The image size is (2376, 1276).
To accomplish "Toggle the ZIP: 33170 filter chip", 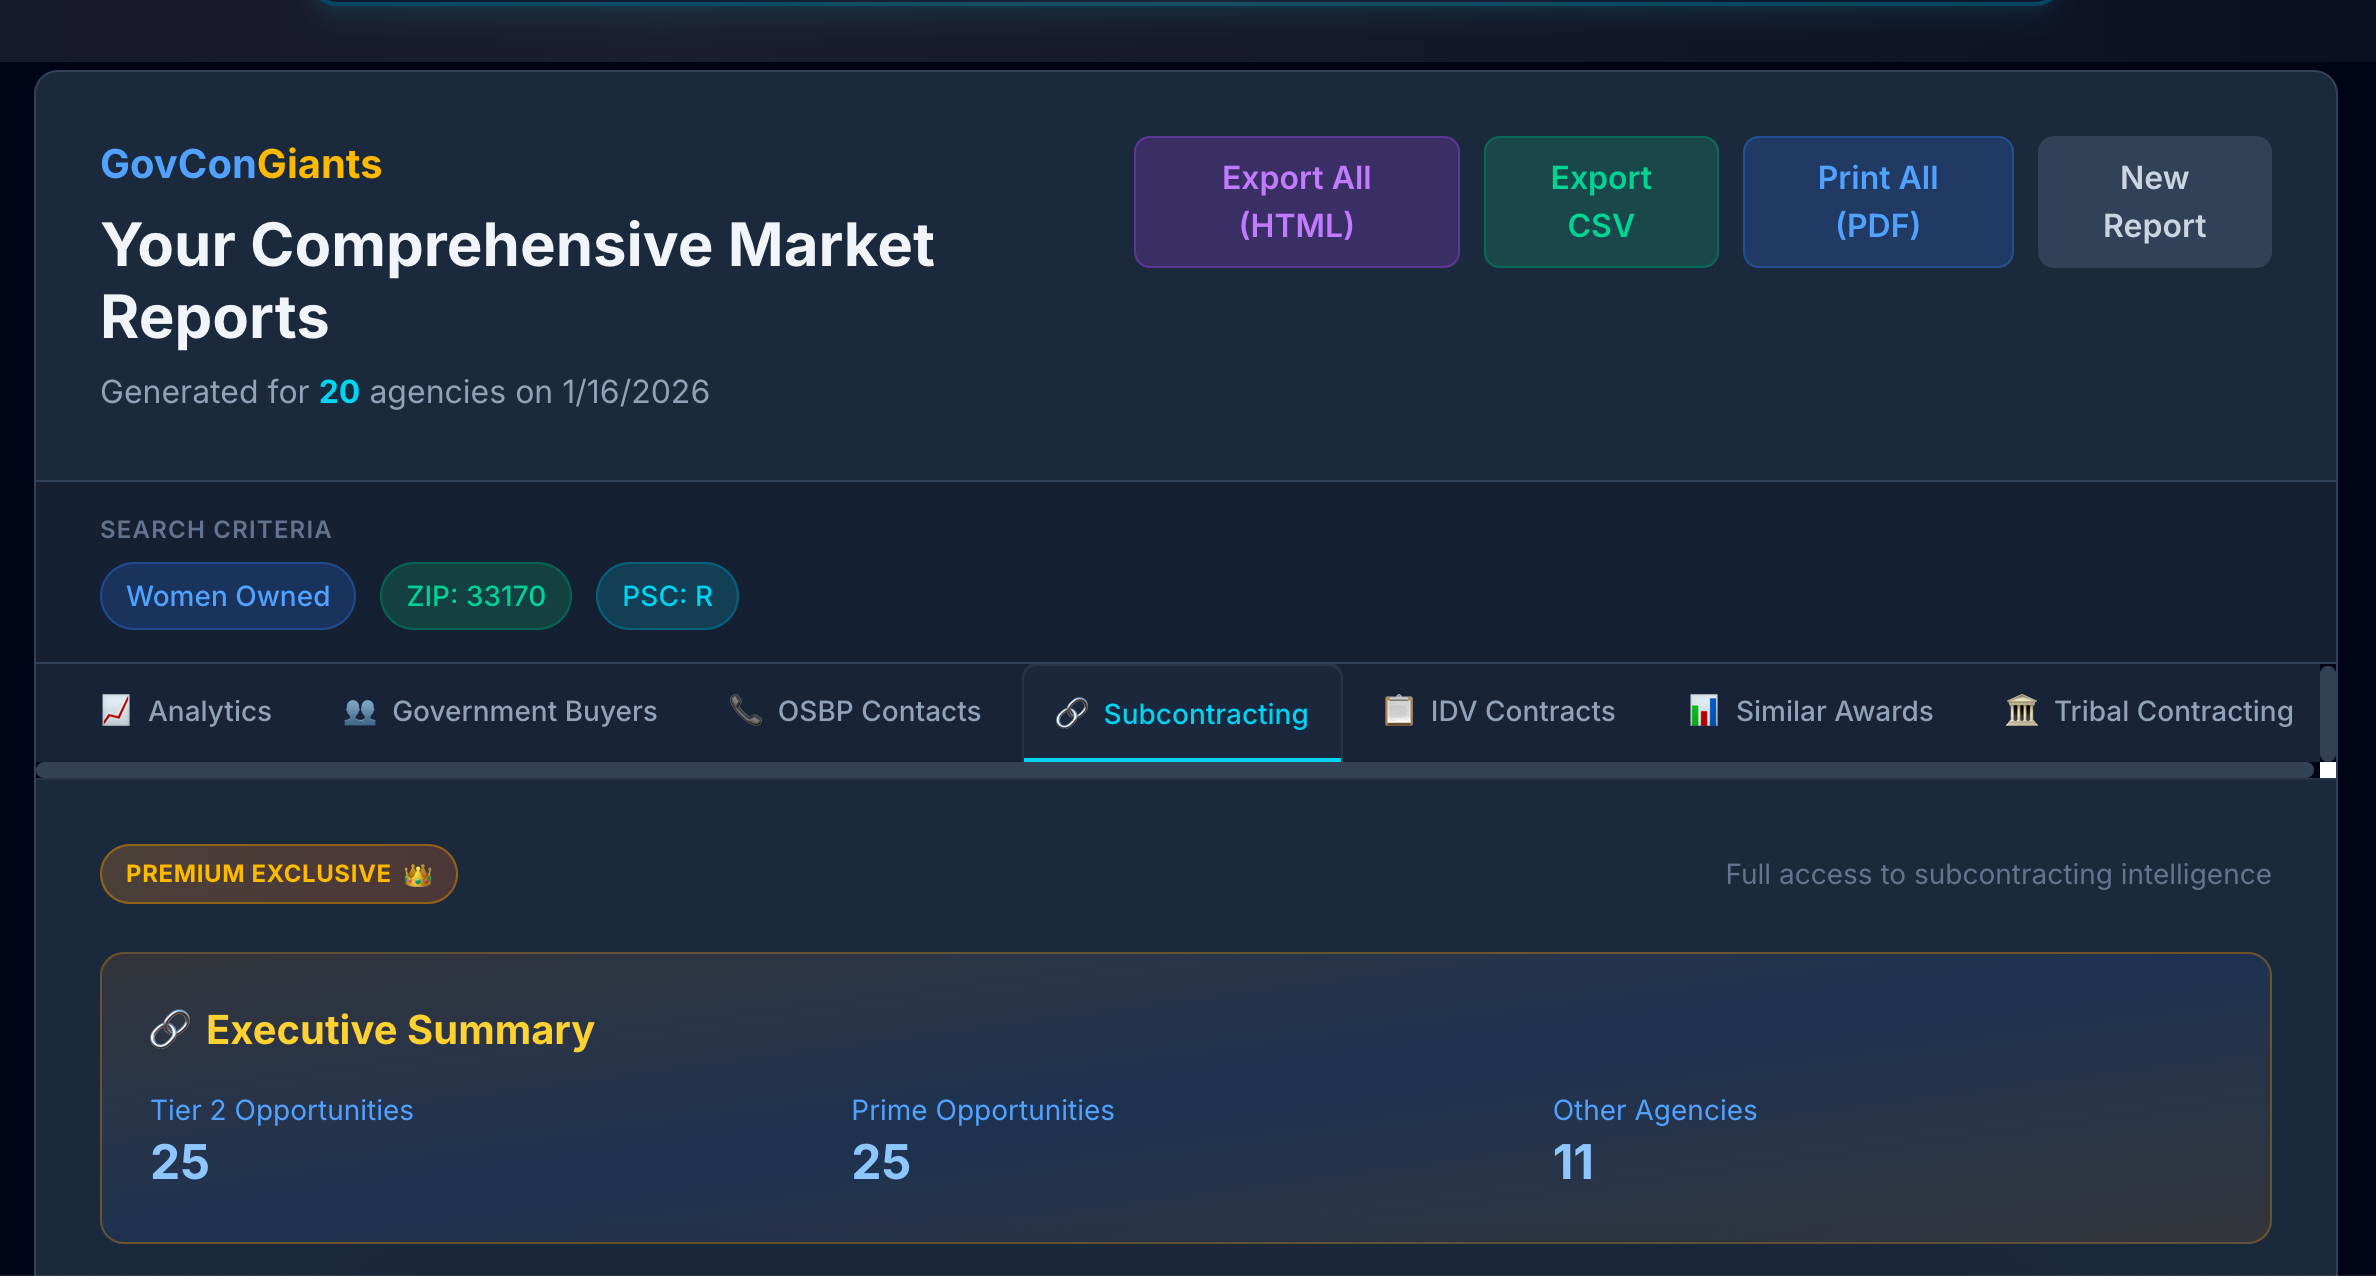I will coord(475,595).
